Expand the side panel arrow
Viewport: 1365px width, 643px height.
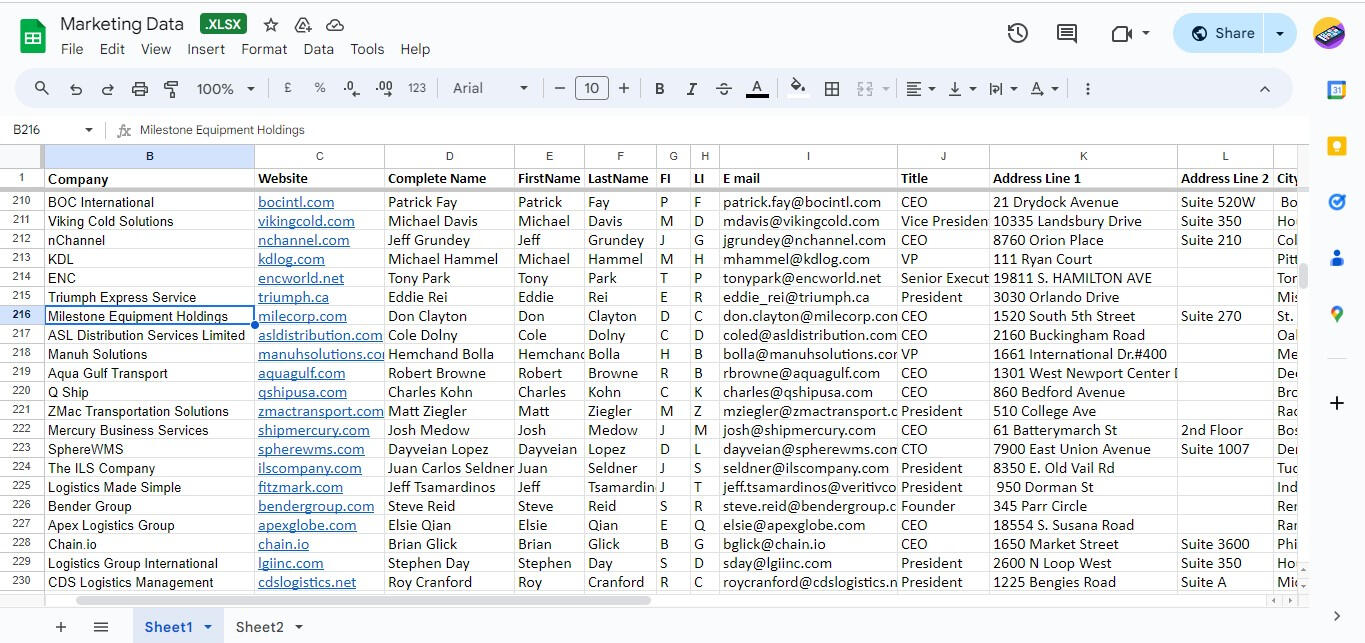(1336, 616)
